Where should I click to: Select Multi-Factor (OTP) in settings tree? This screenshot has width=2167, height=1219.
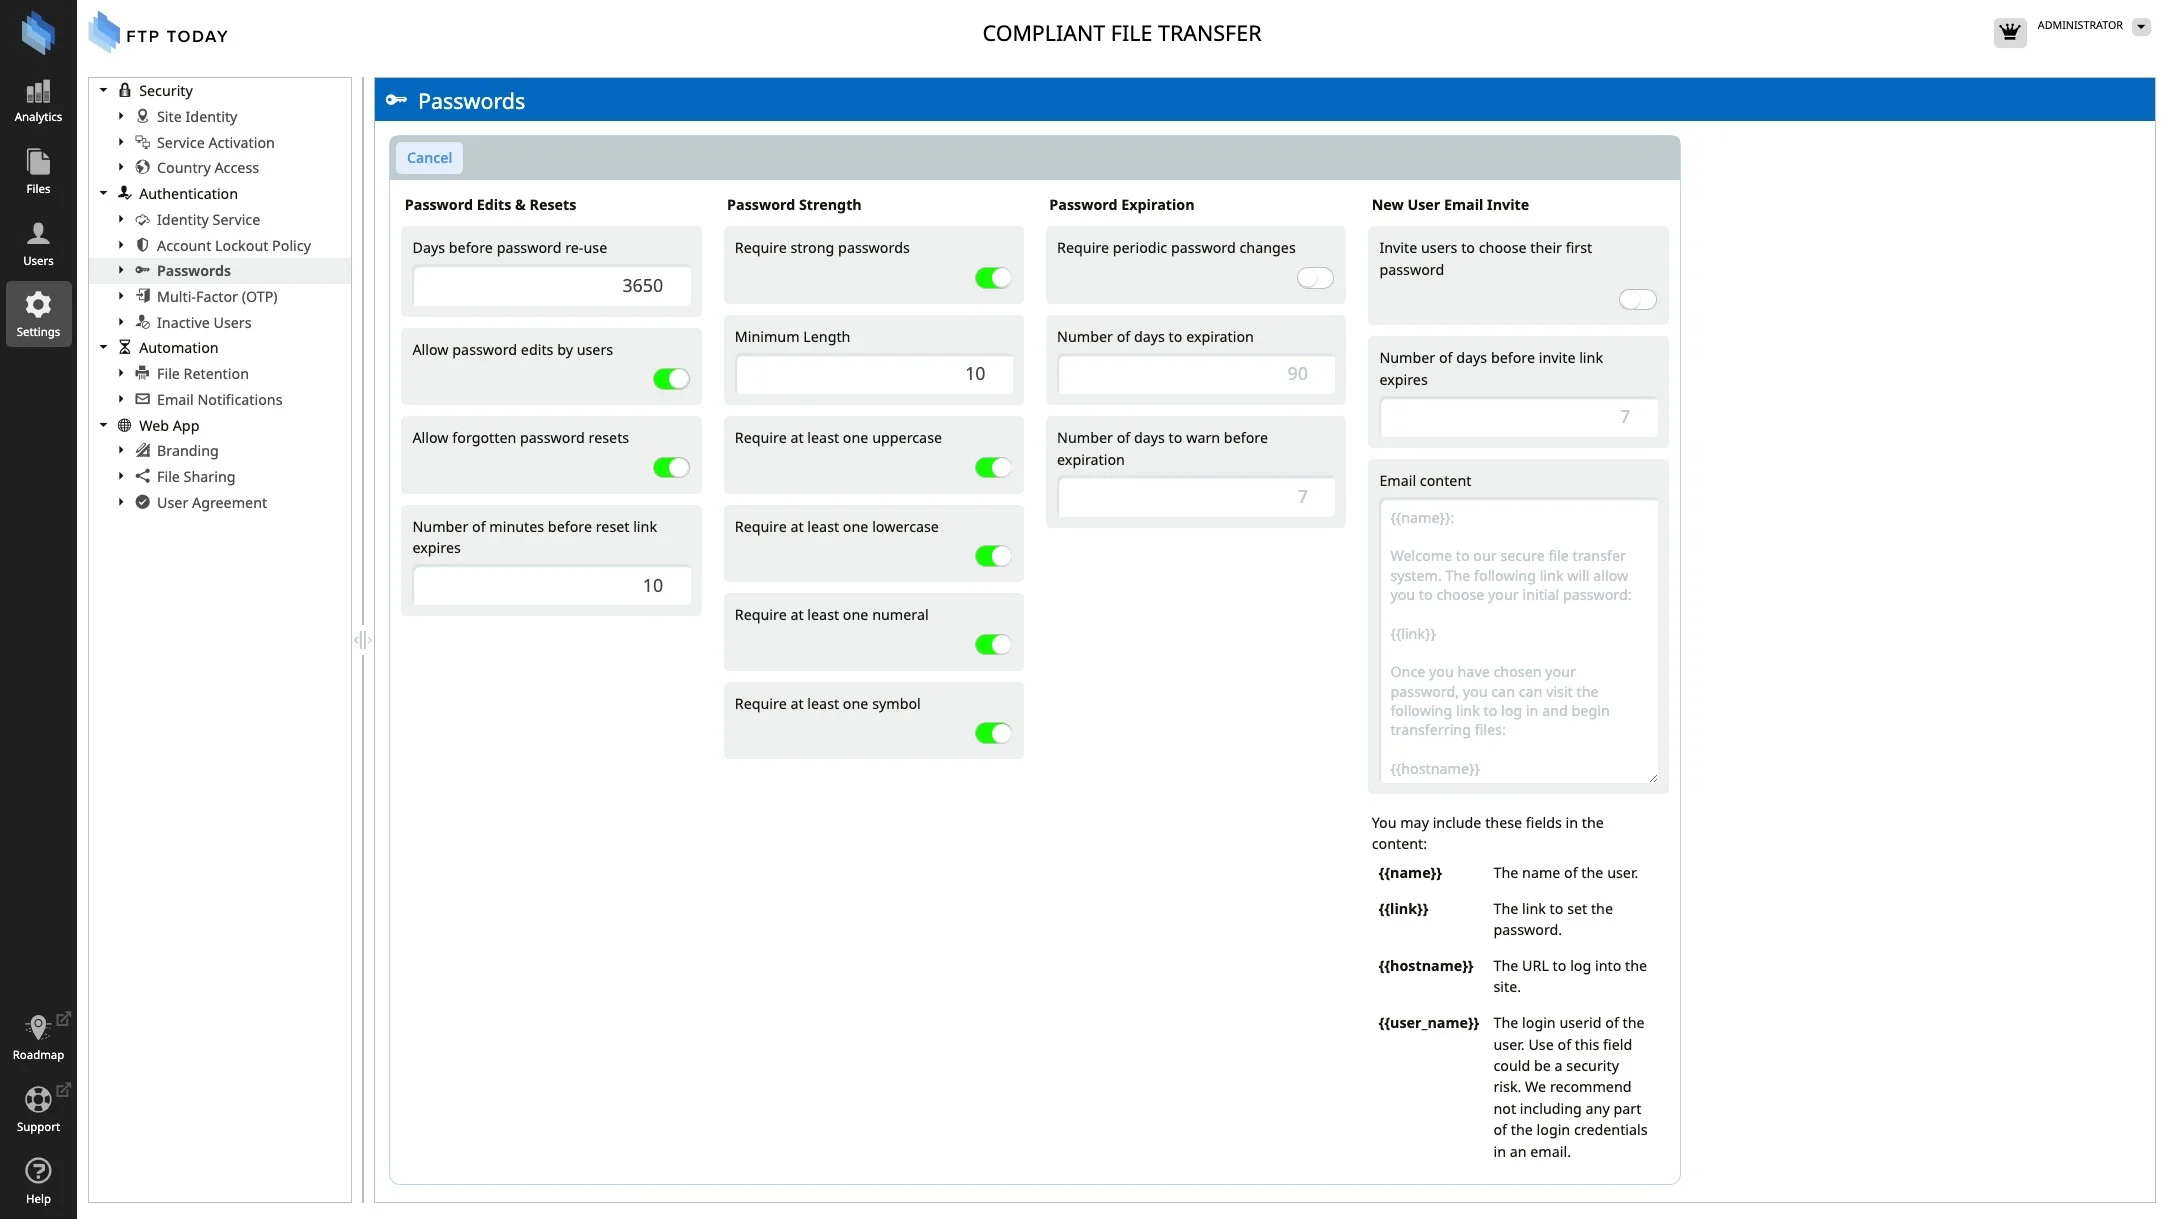[216, 297]
